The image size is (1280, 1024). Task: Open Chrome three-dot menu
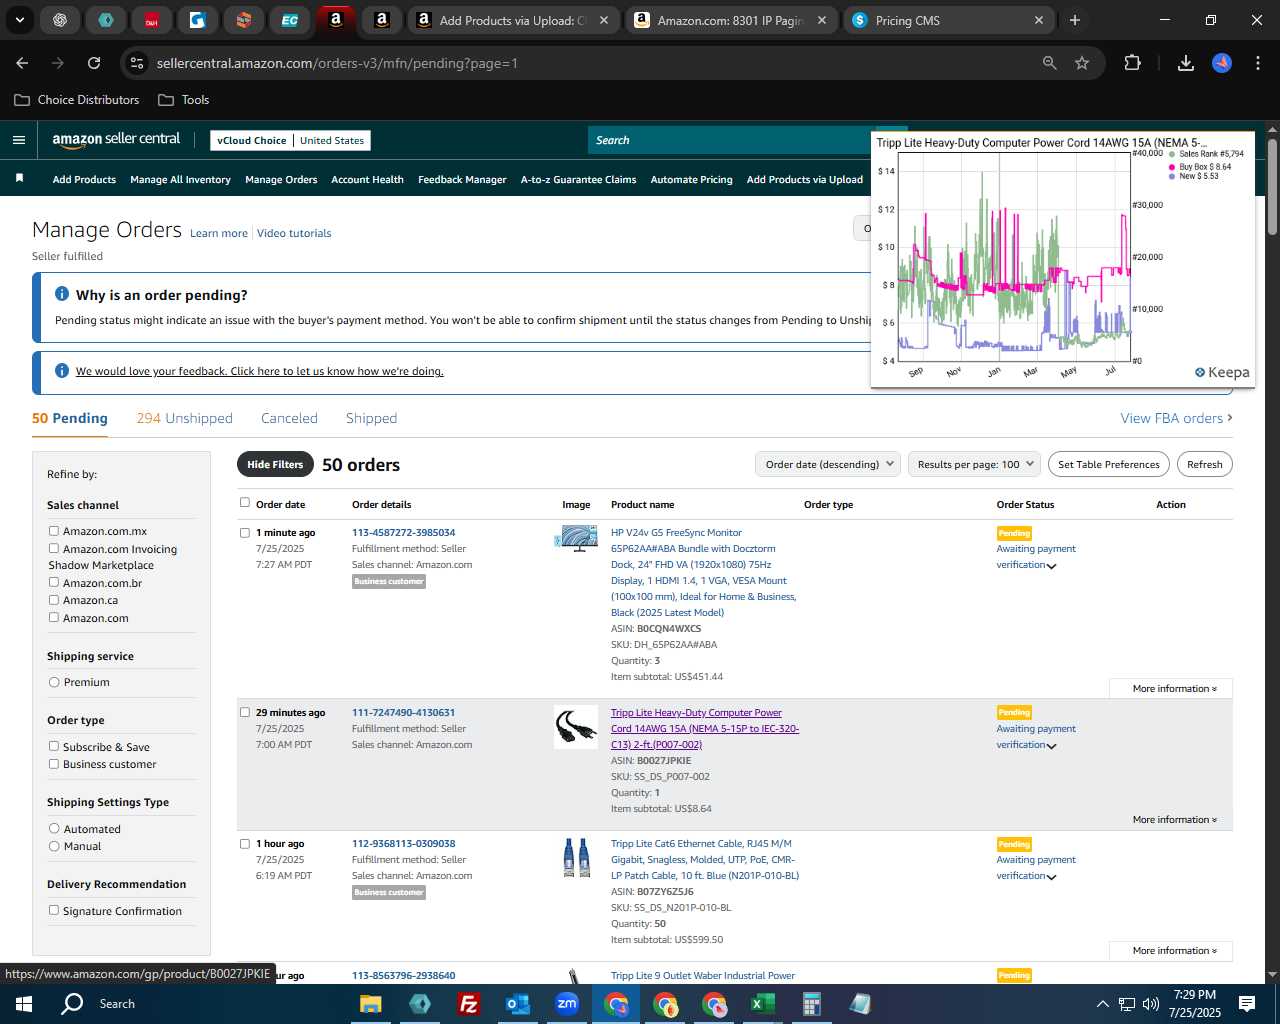click(x=1256, y=63)
